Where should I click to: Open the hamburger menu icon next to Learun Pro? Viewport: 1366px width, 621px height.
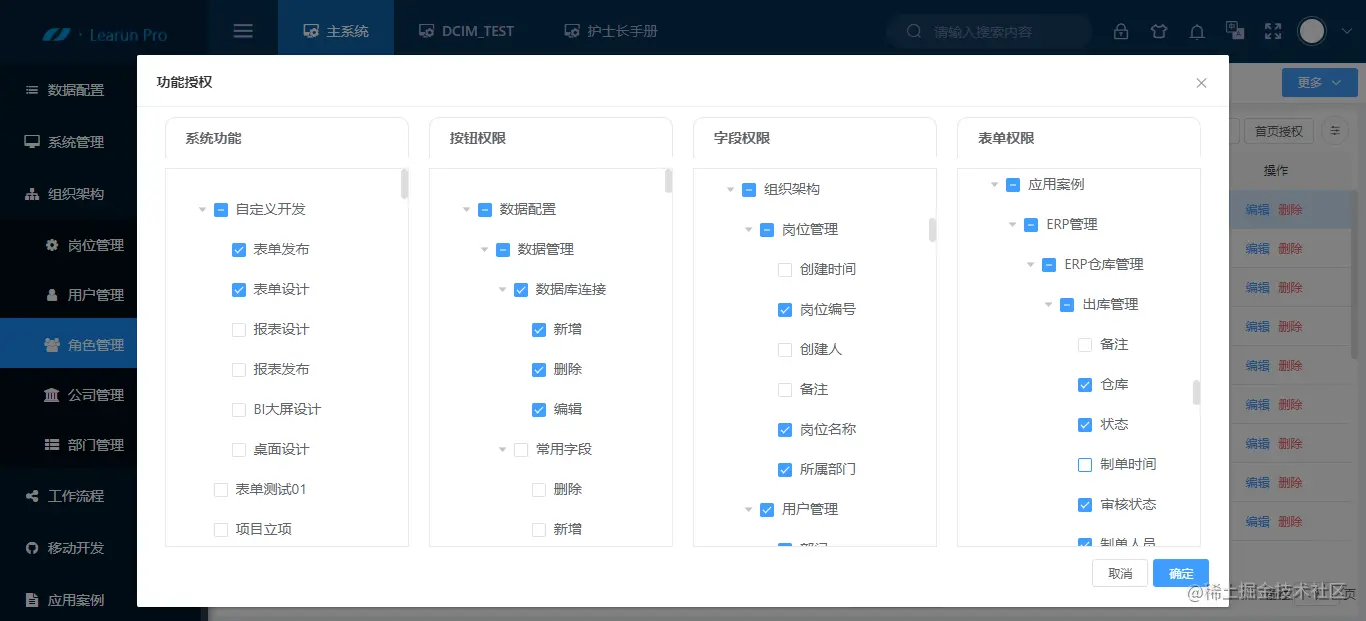[242, 30]
